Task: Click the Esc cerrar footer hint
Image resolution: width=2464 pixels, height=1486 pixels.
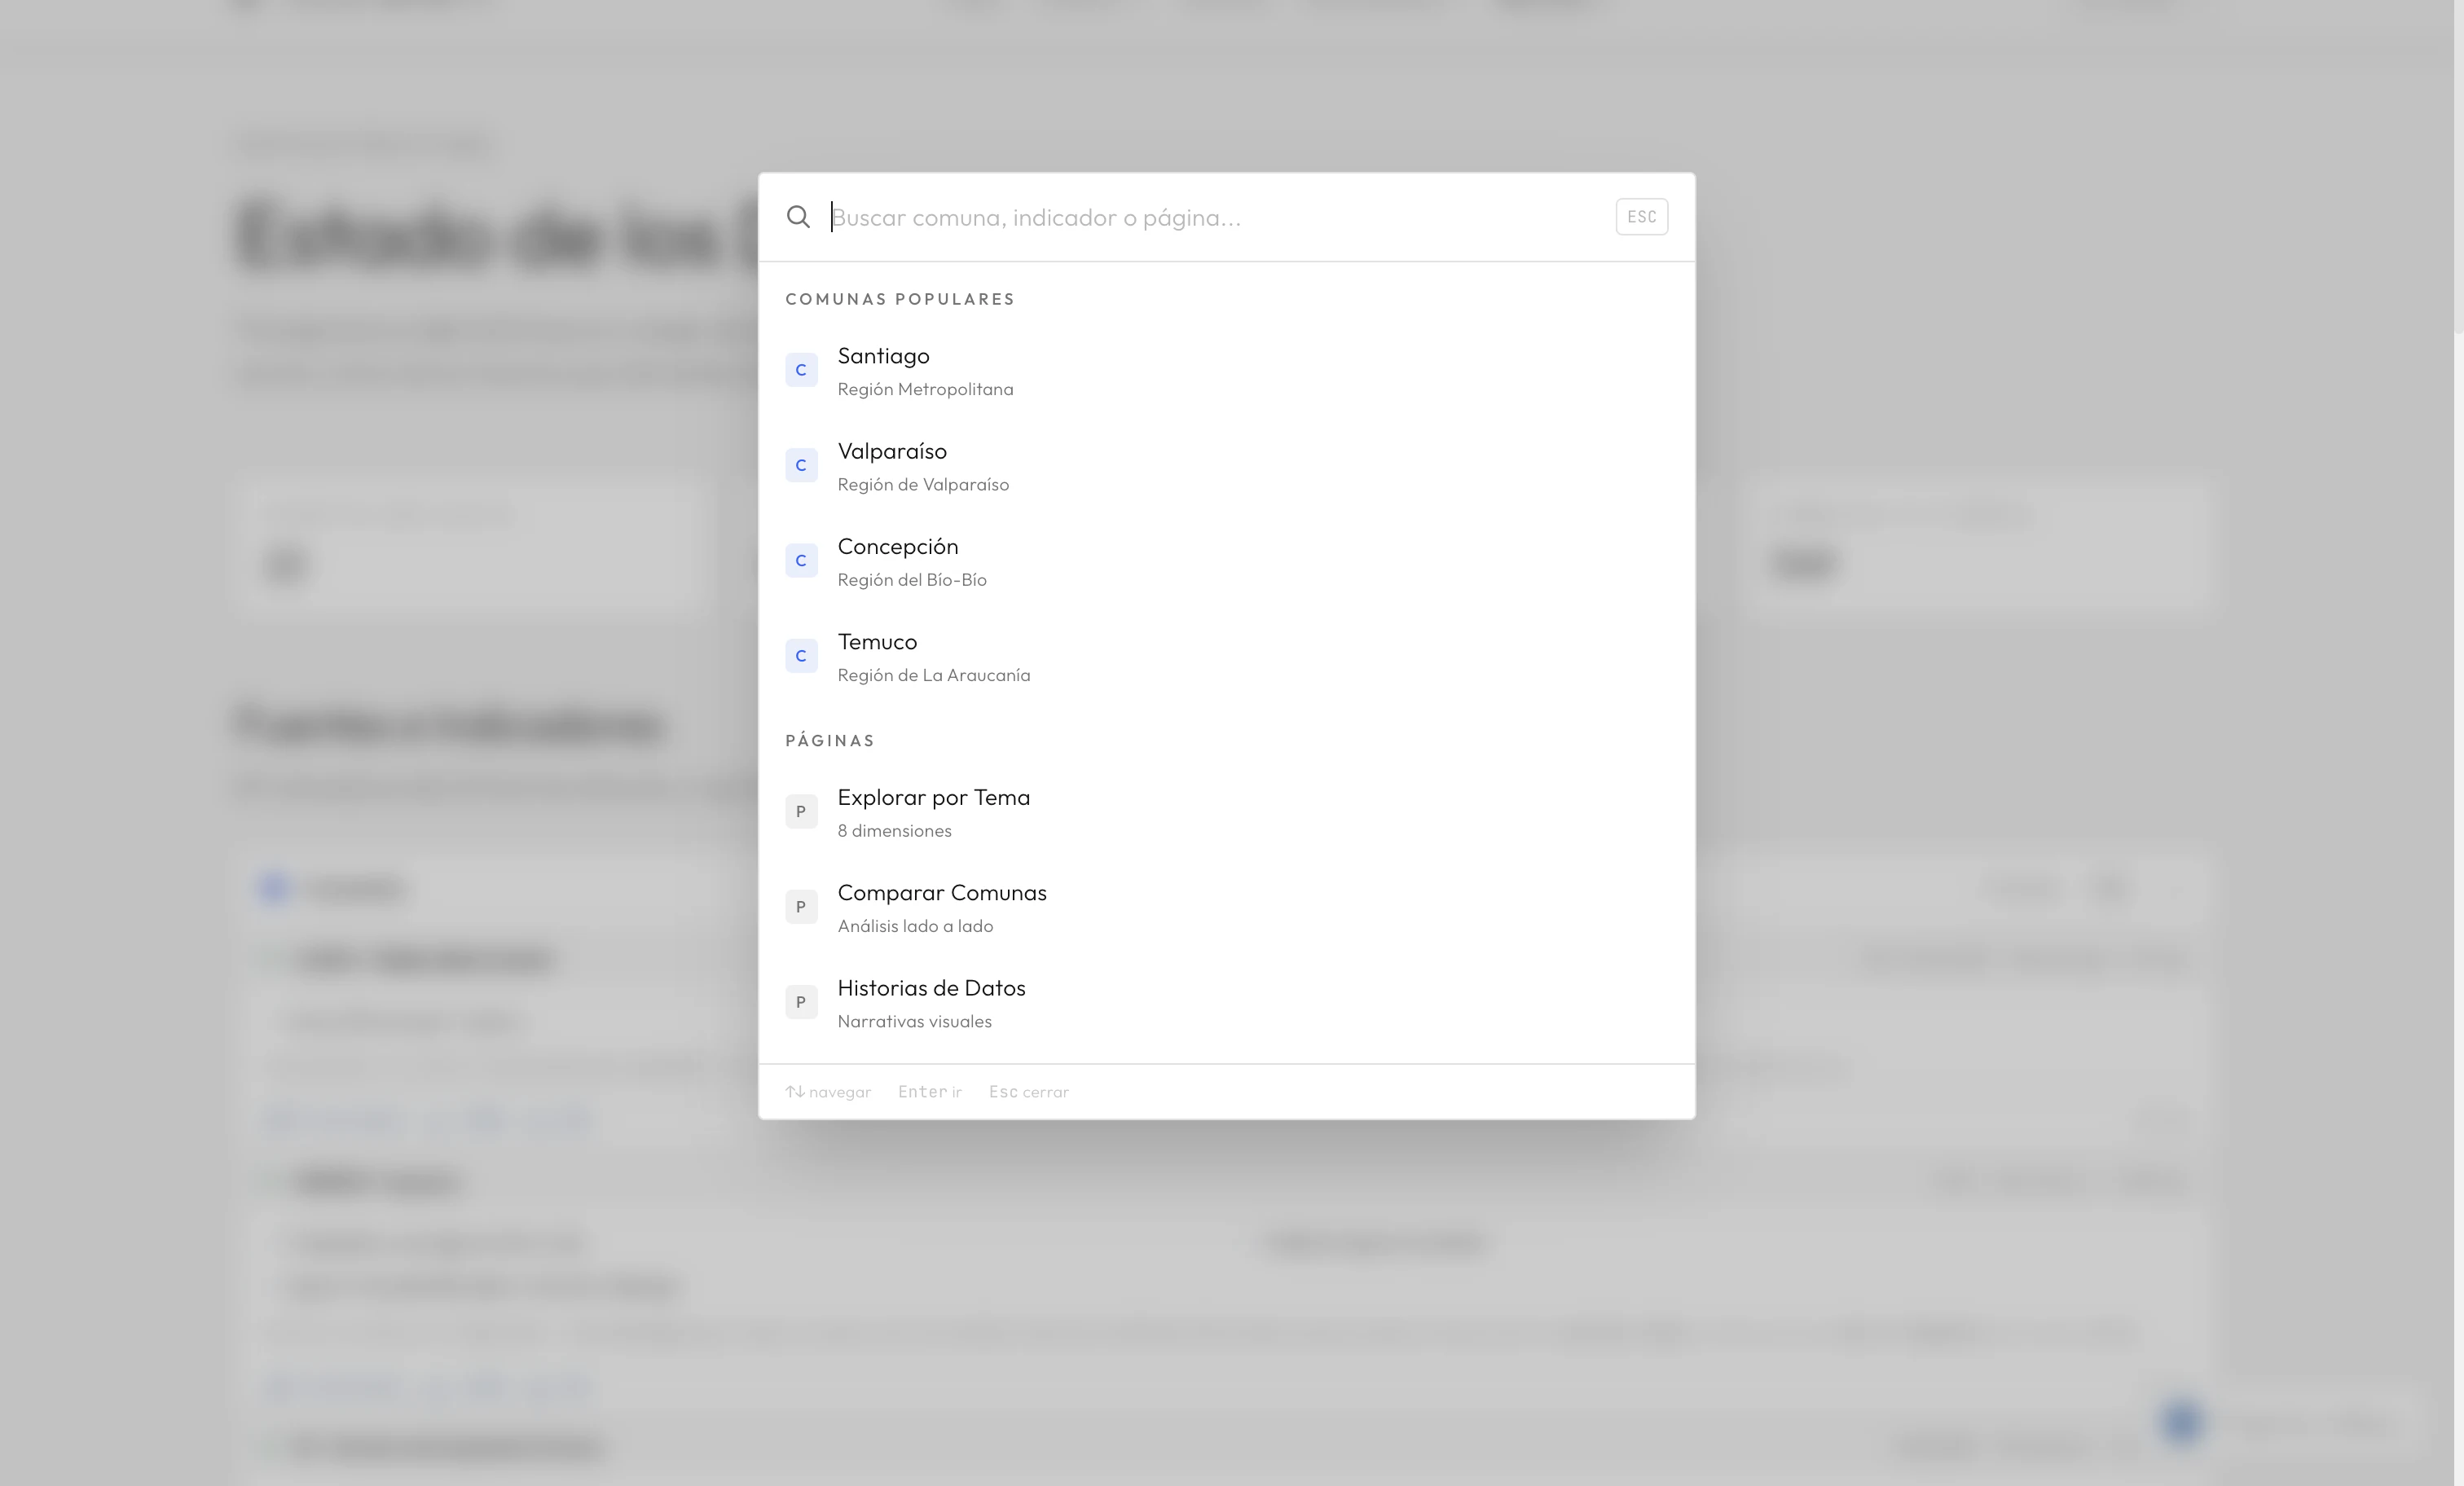Action: click(1028, 1092)
